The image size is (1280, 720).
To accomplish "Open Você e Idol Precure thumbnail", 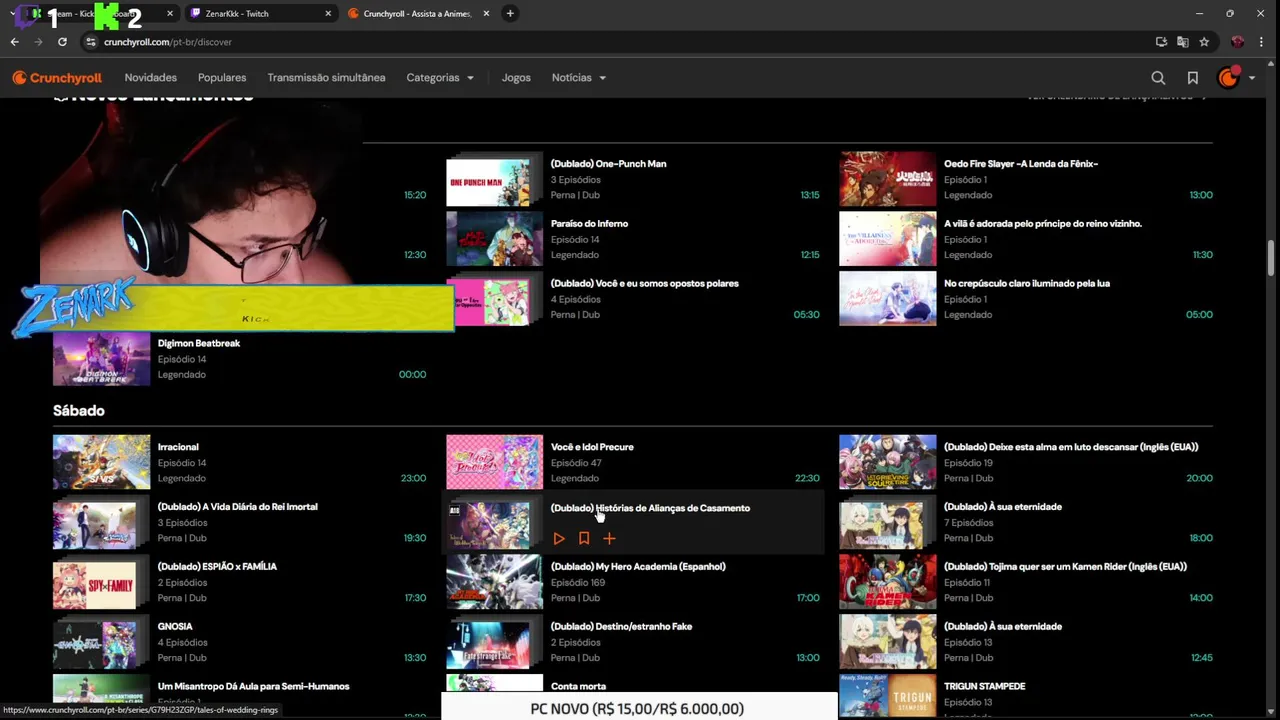I will 494,462.
